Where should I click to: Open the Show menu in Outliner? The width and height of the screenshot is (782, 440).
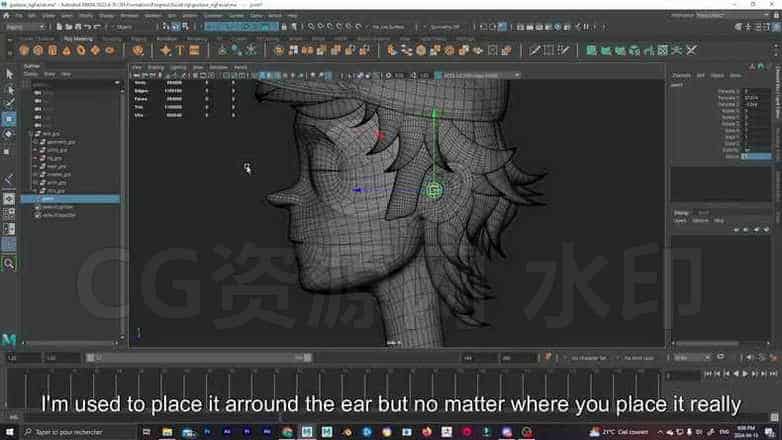[x=49, y=74]
